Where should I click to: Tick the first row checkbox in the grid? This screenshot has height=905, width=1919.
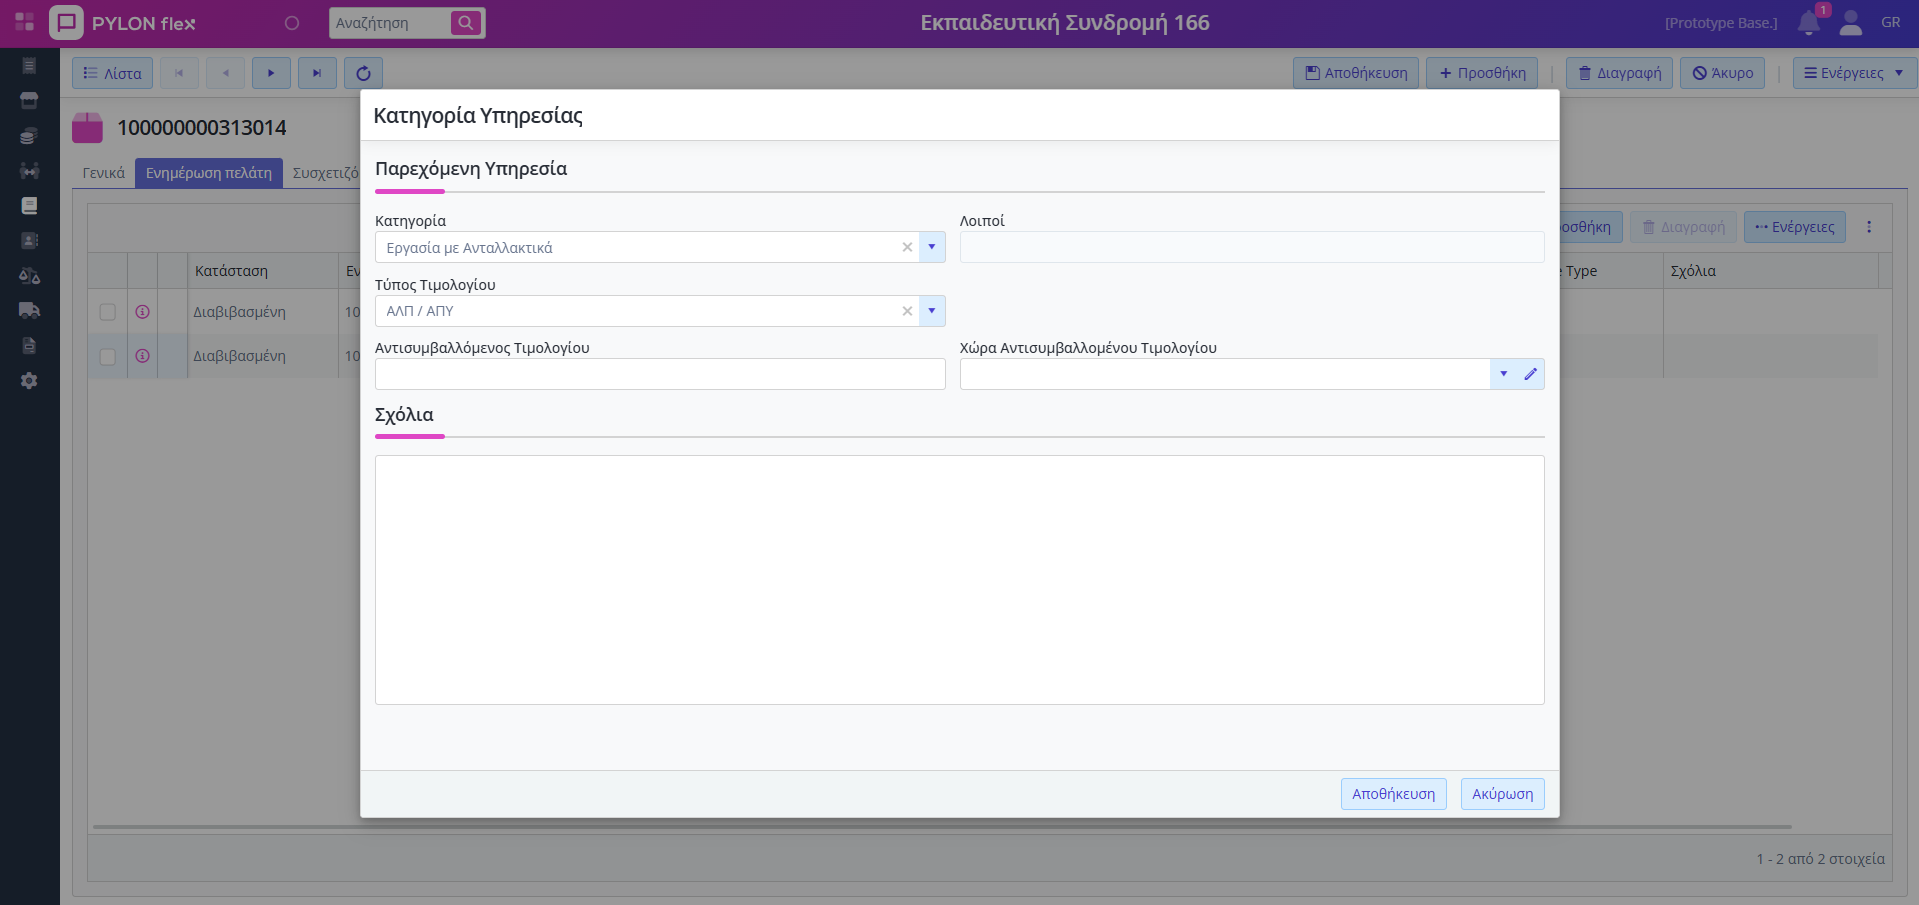108,312
